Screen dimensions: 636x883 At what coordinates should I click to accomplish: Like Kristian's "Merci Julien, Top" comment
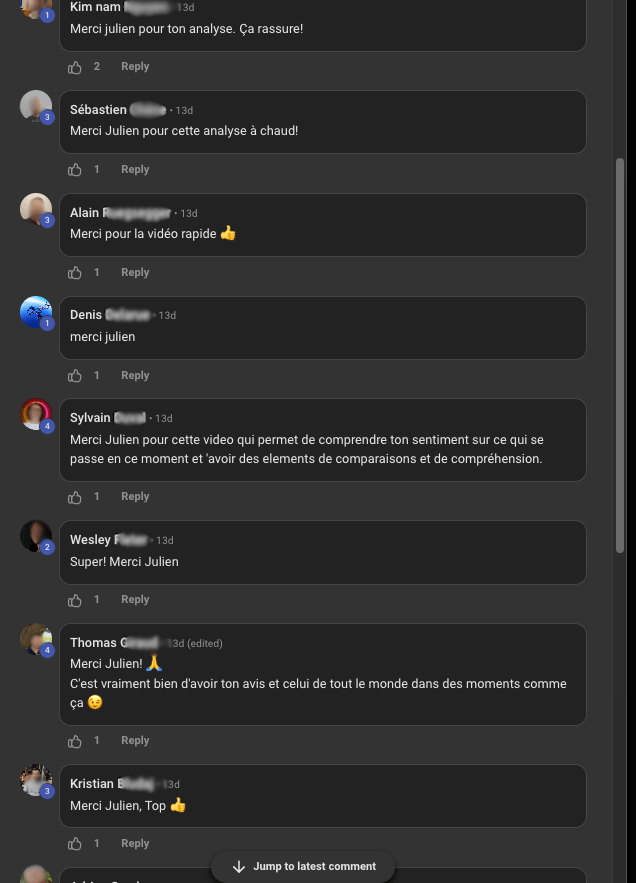coord(75,844)
